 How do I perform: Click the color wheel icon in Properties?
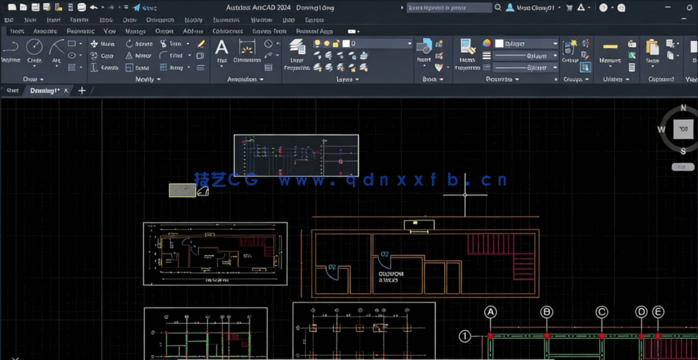(487, 44)
